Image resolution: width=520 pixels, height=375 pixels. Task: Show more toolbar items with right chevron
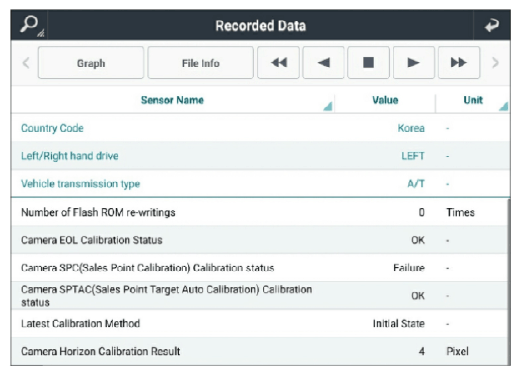(x=495, y=63)
